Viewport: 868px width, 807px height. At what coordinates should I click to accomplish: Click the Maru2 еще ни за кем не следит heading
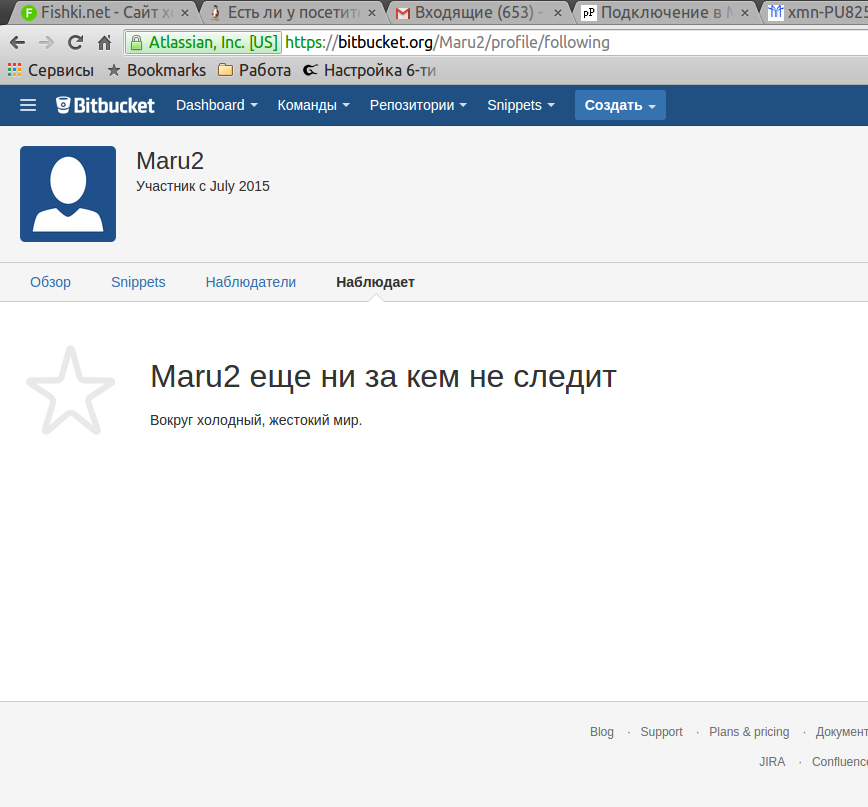[x=383, y=377]
